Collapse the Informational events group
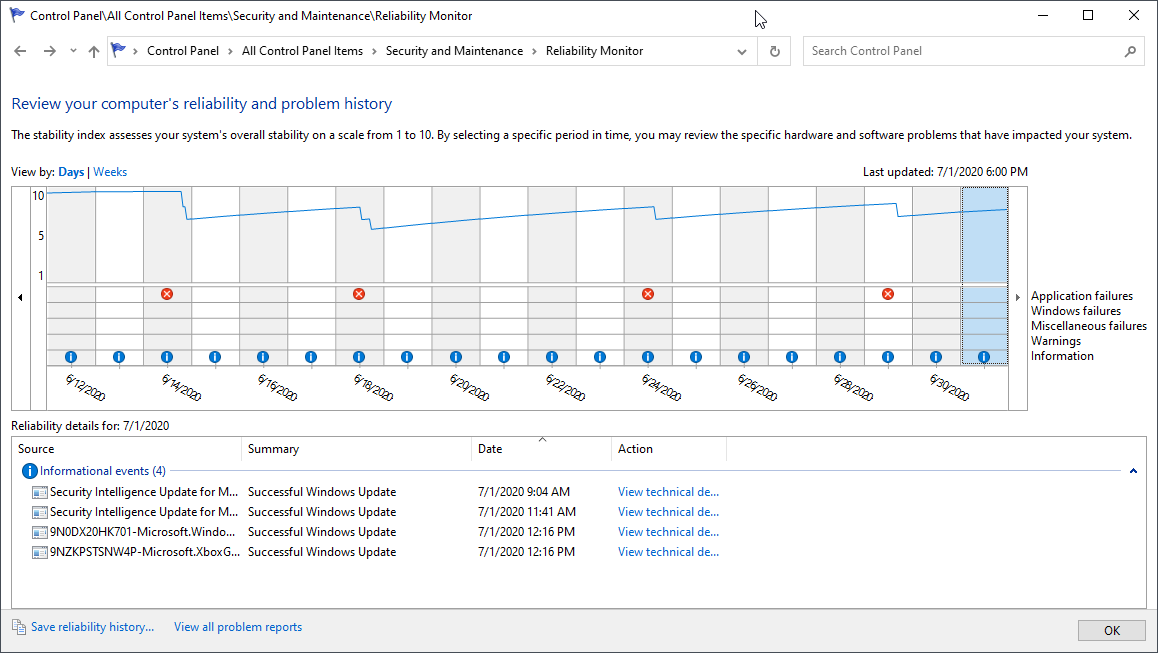This screenshot has width=1158, height=653. [1133, 471]
